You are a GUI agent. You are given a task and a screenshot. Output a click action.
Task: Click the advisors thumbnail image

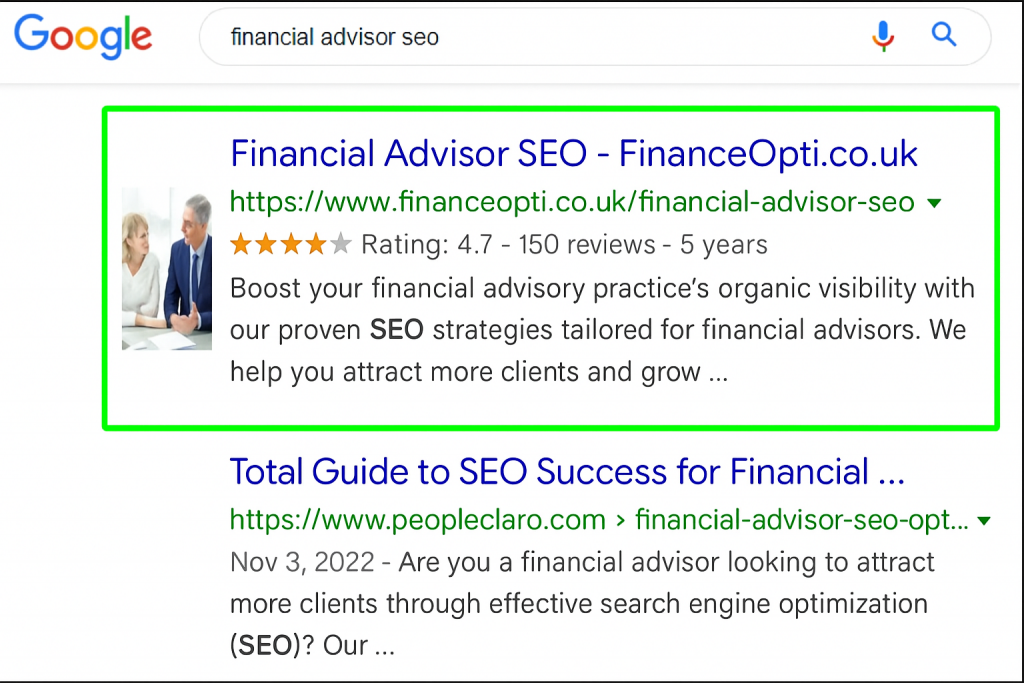(x=167, y=268)
